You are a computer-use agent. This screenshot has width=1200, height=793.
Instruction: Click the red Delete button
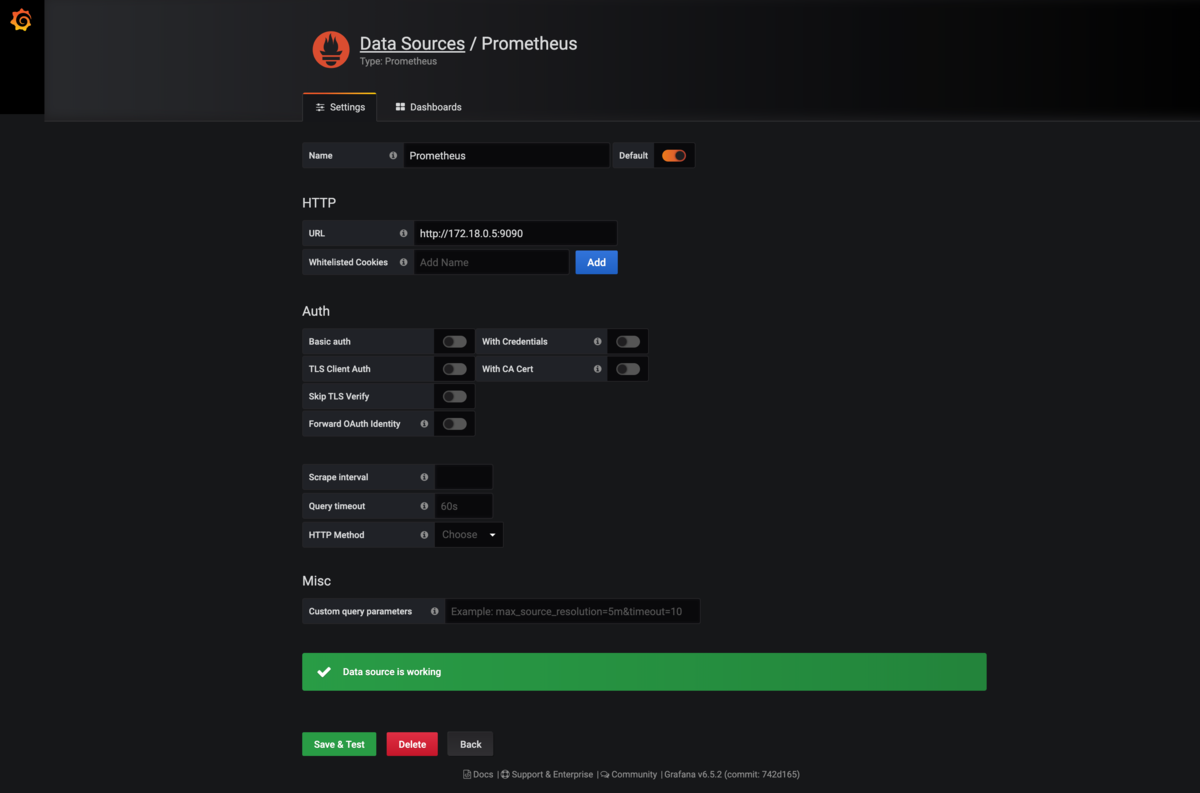(x=412, y=744)
